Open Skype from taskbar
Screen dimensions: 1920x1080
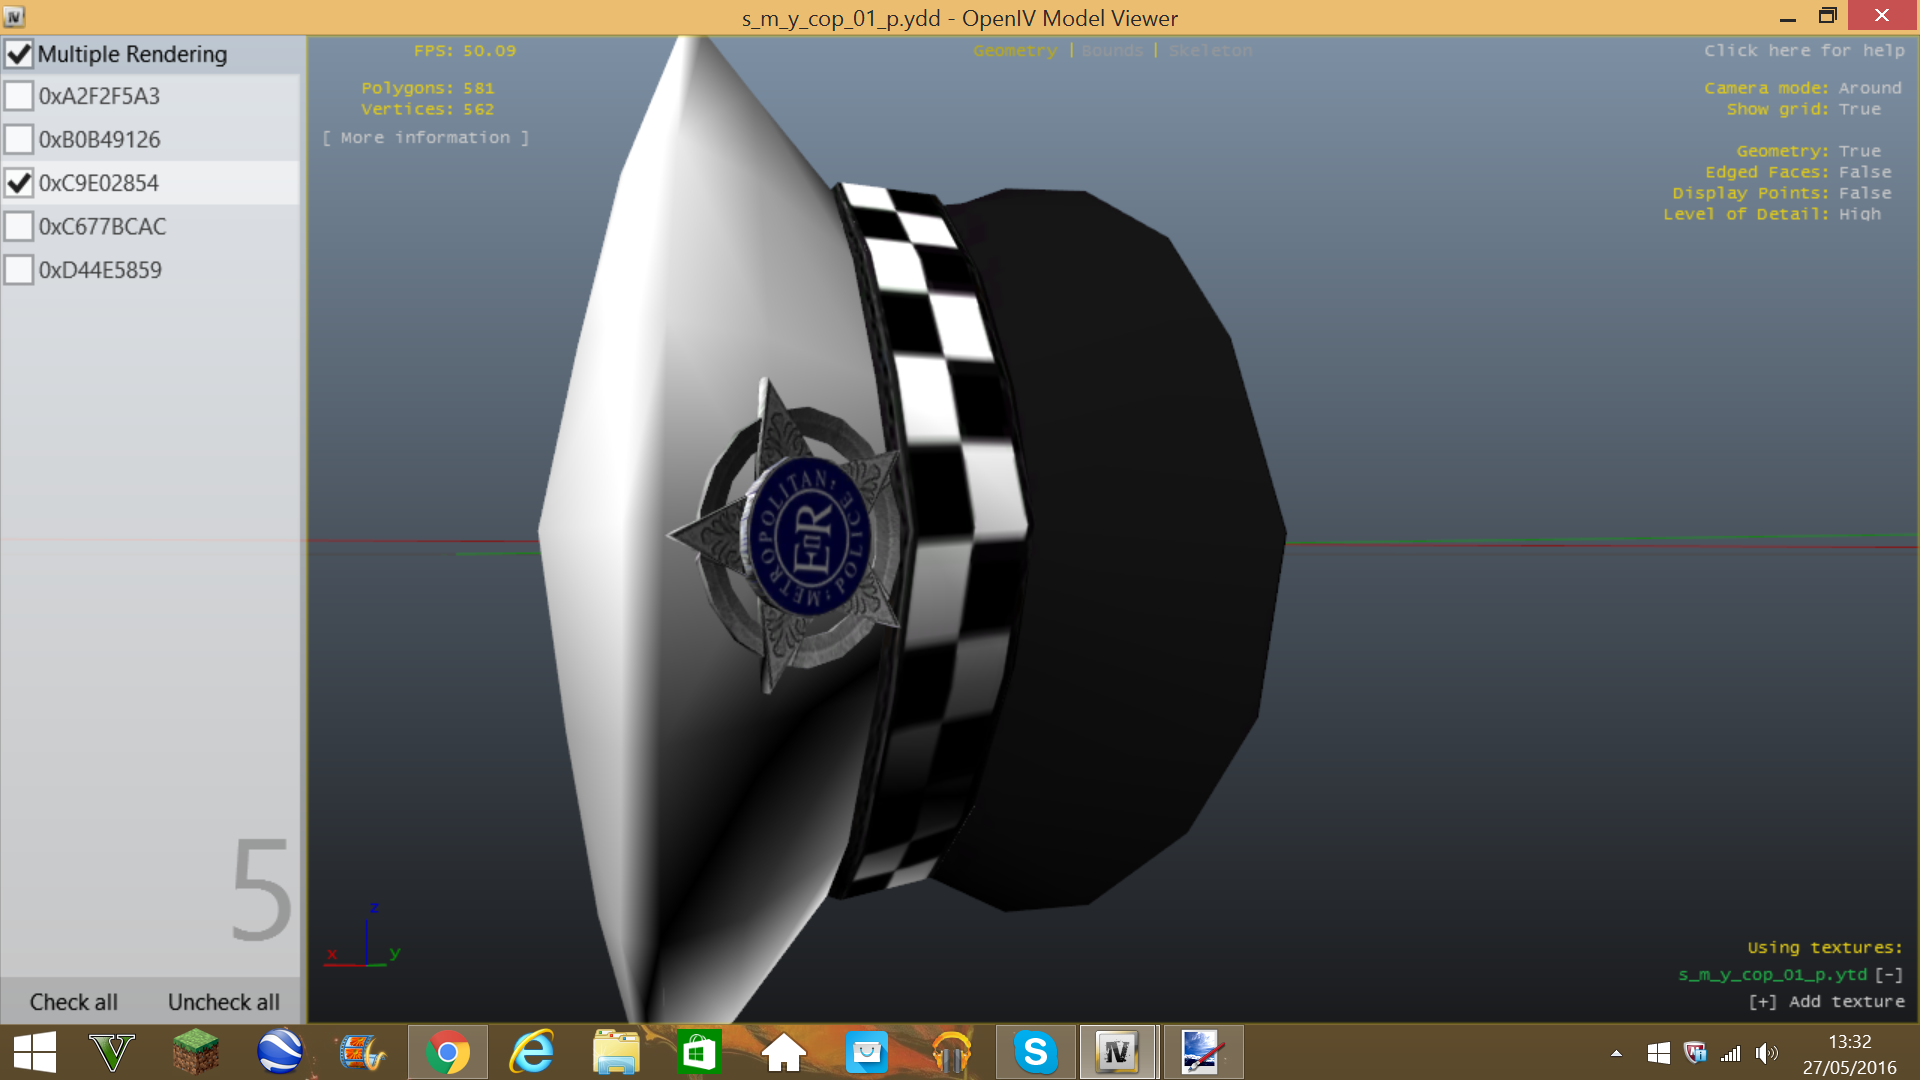tap(1035, 1052)
